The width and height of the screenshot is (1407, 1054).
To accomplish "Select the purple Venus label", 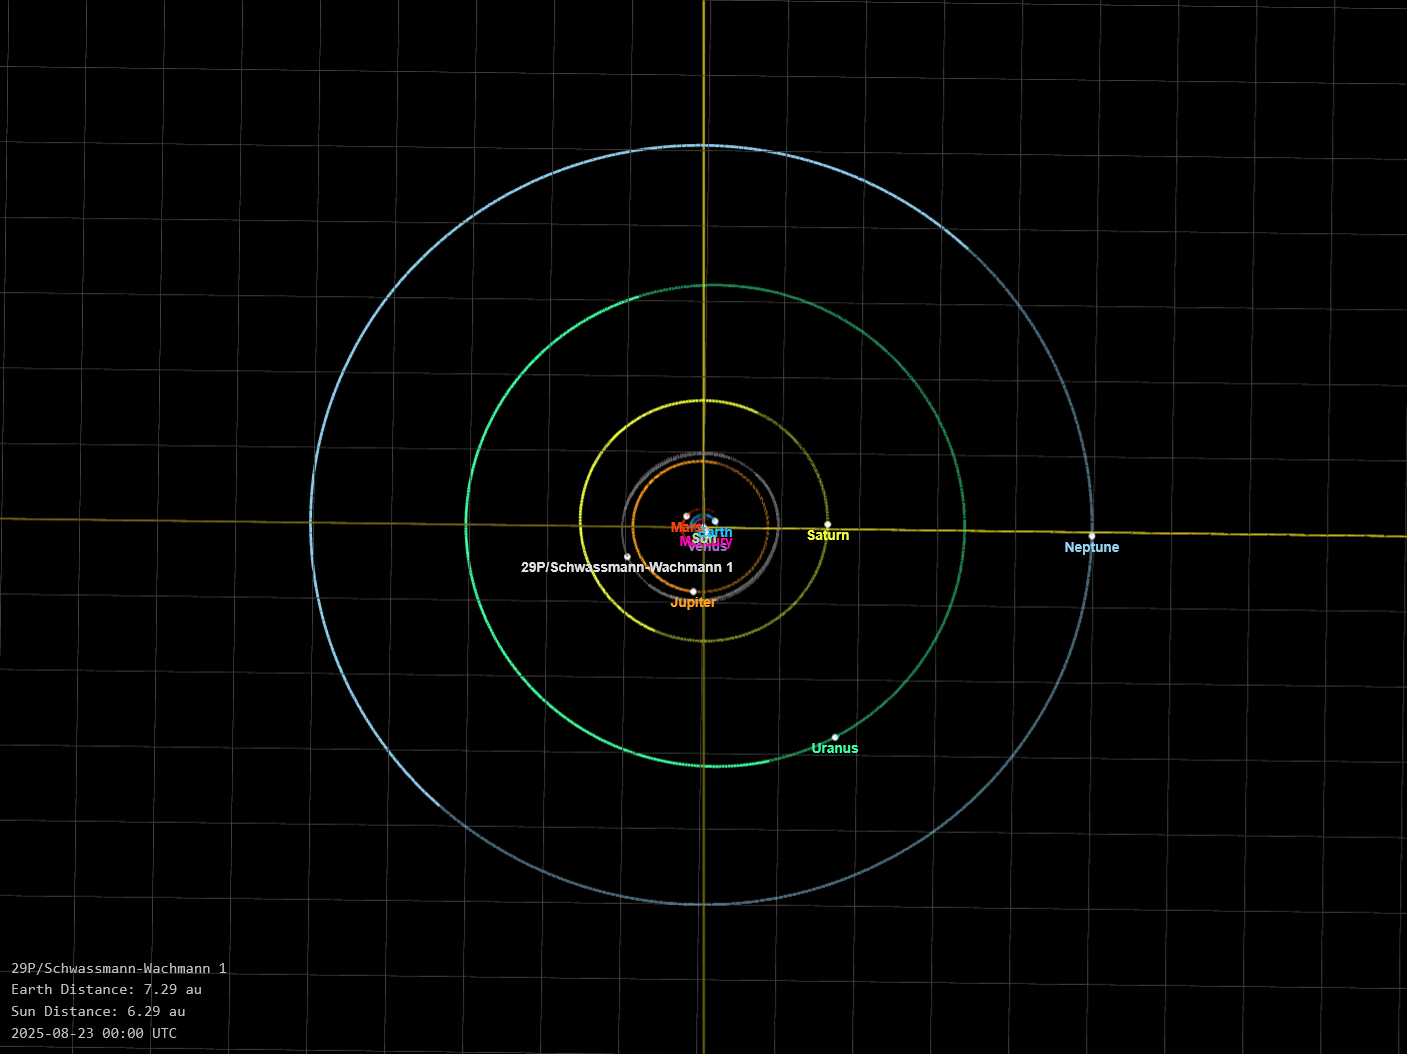I will [x=708, y=547].
